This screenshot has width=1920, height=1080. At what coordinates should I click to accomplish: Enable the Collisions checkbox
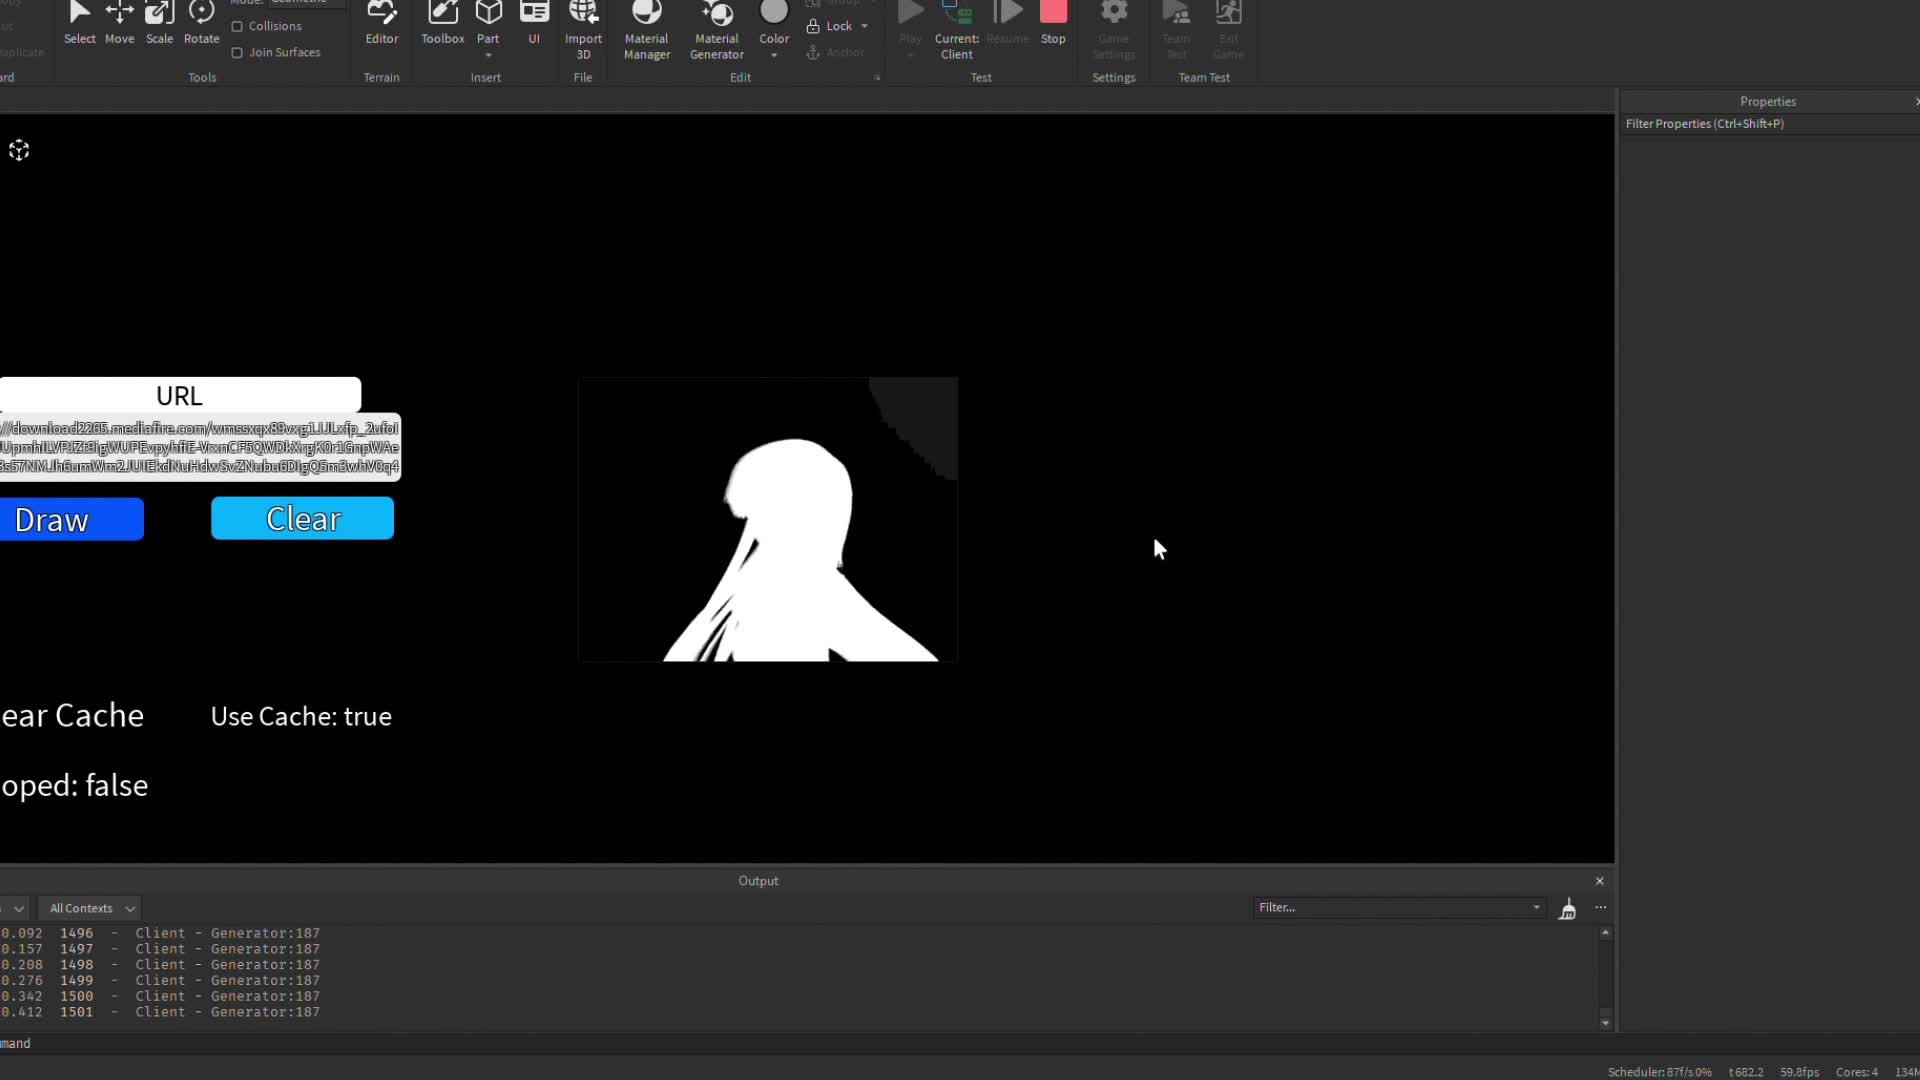(x=236, y=26)
